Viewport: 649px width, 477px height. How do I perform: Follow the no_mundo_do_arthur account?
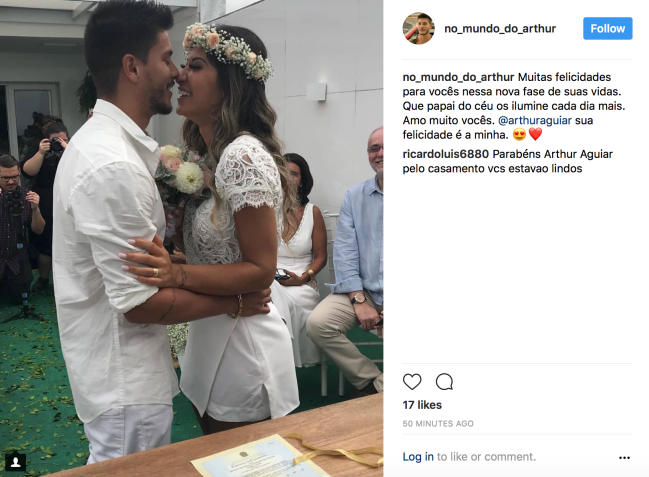(608, 29)
